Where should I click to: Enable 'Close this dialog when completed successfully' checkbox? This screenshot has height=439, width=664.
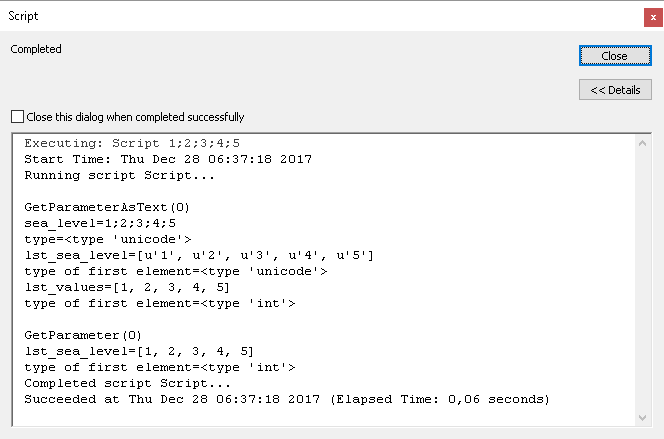17,117
